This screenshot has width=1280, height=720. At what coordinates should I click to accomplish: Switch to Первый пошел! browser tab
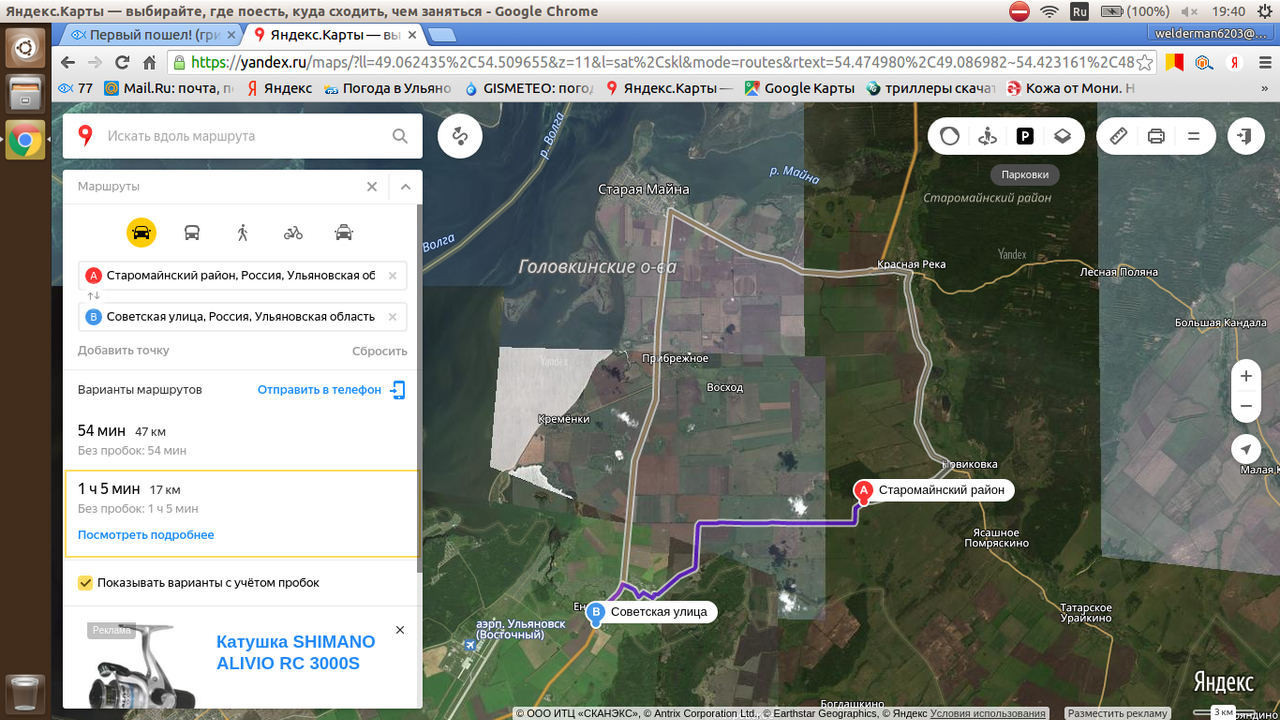pos(152,34)
